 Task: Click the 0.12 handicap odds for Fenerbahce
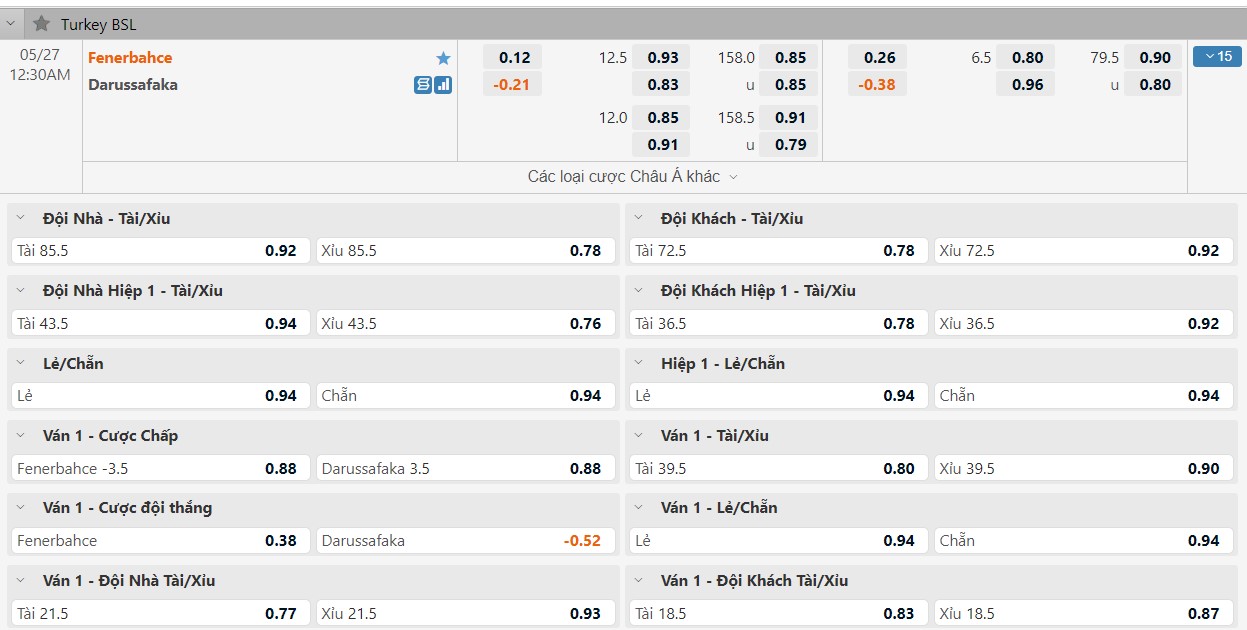[x=512, y=58]
